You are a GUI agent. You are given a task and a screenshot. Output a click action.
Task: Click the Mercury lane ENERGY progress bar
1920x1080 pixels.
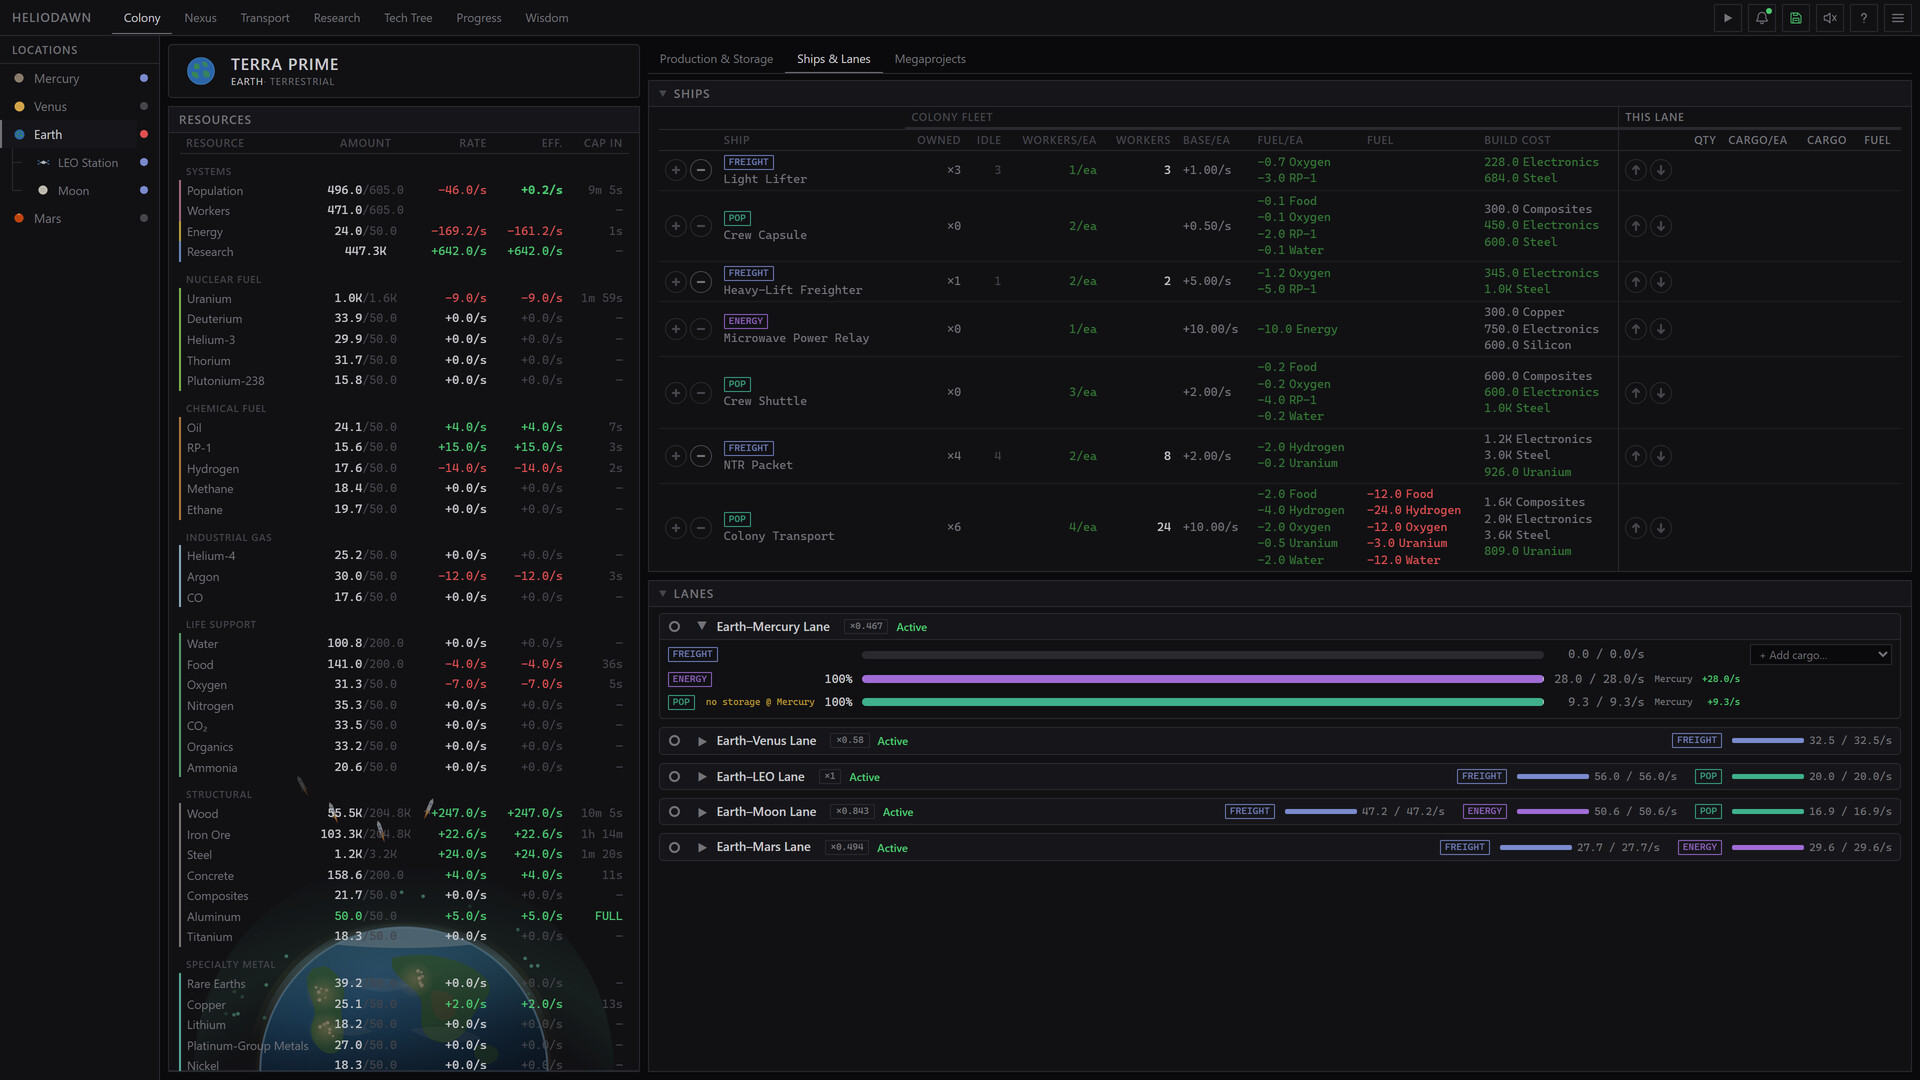point(1203,679)
